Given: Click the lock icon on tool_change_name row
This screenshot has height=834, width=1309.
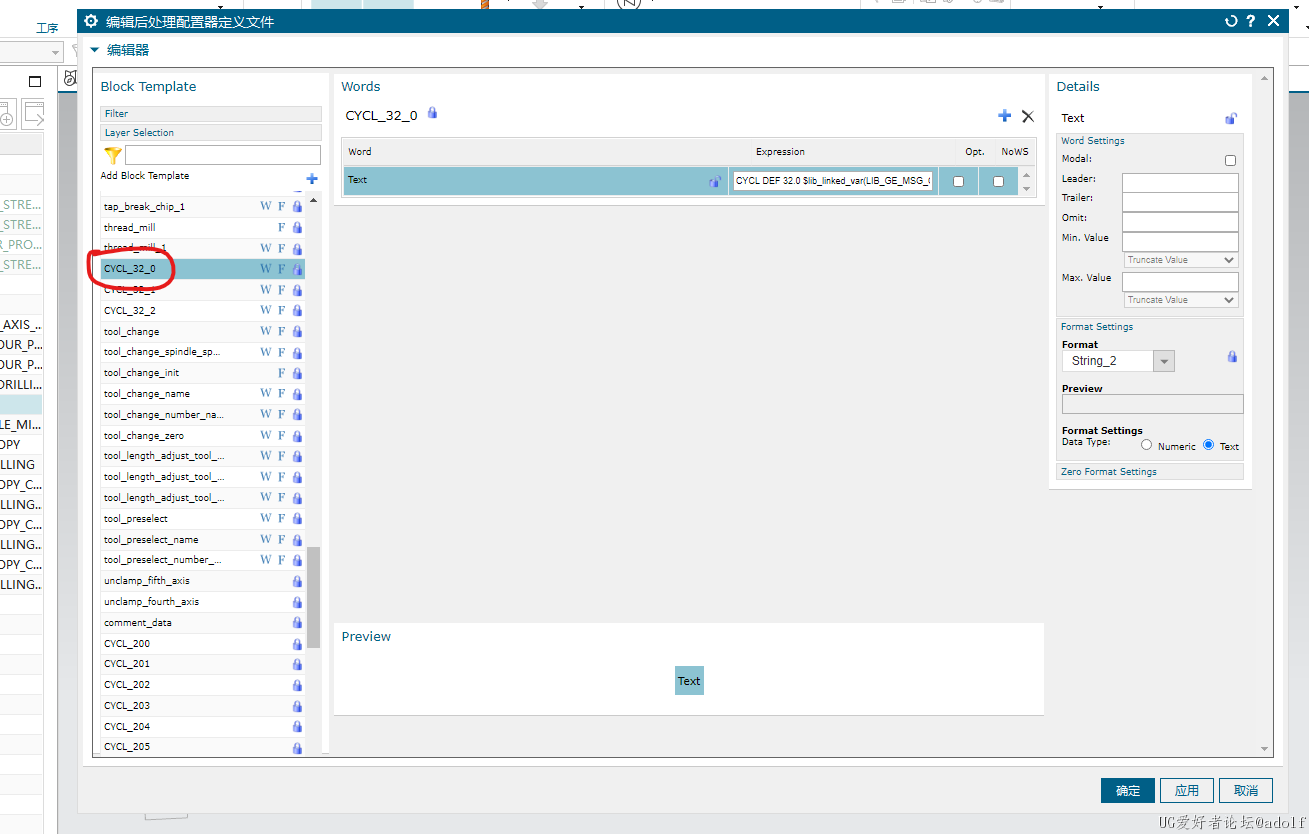Looking at the screenshot, I should [297, 394].
